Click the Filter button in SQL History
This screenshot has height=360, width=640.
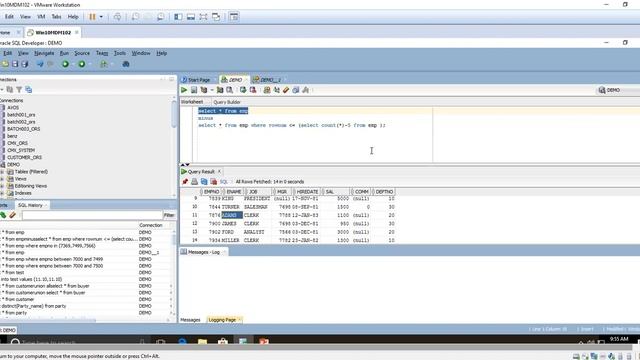pos(169,215)
